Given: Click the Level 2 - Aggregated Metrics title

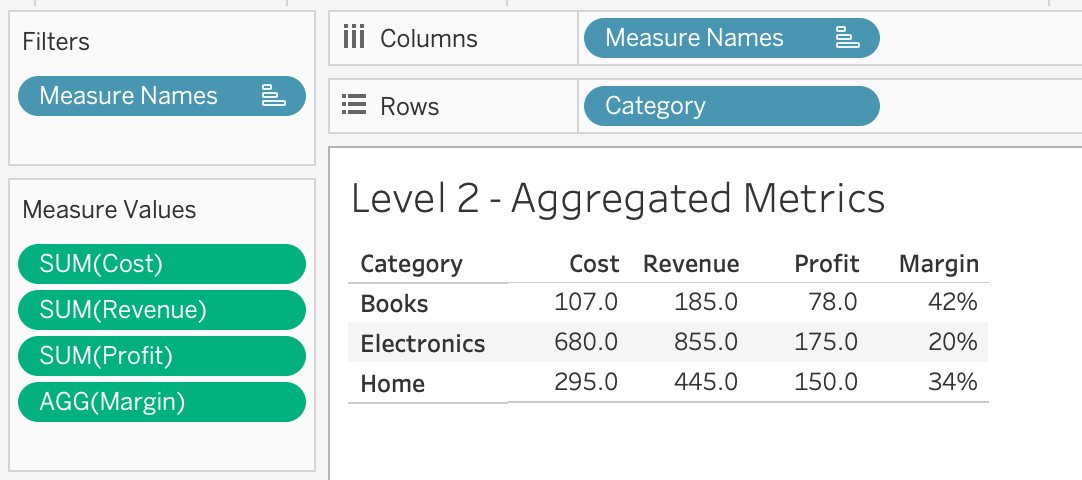Looking at the screenshot, I should (618, 199).
